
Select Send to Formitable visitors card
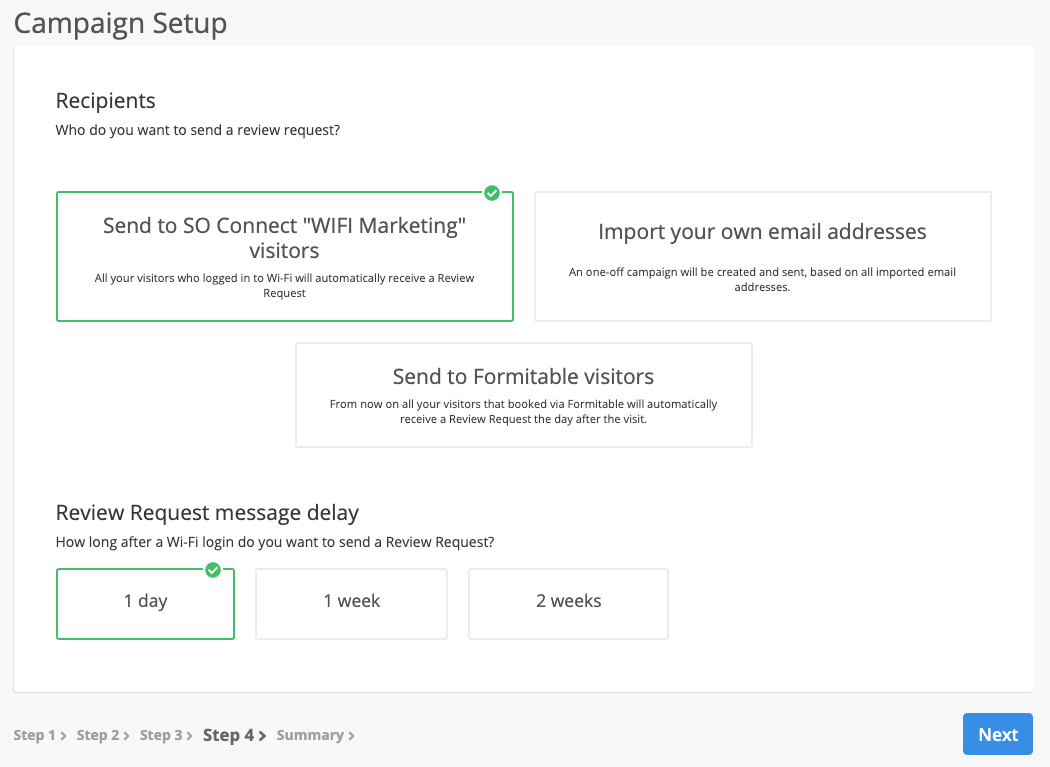524,395
